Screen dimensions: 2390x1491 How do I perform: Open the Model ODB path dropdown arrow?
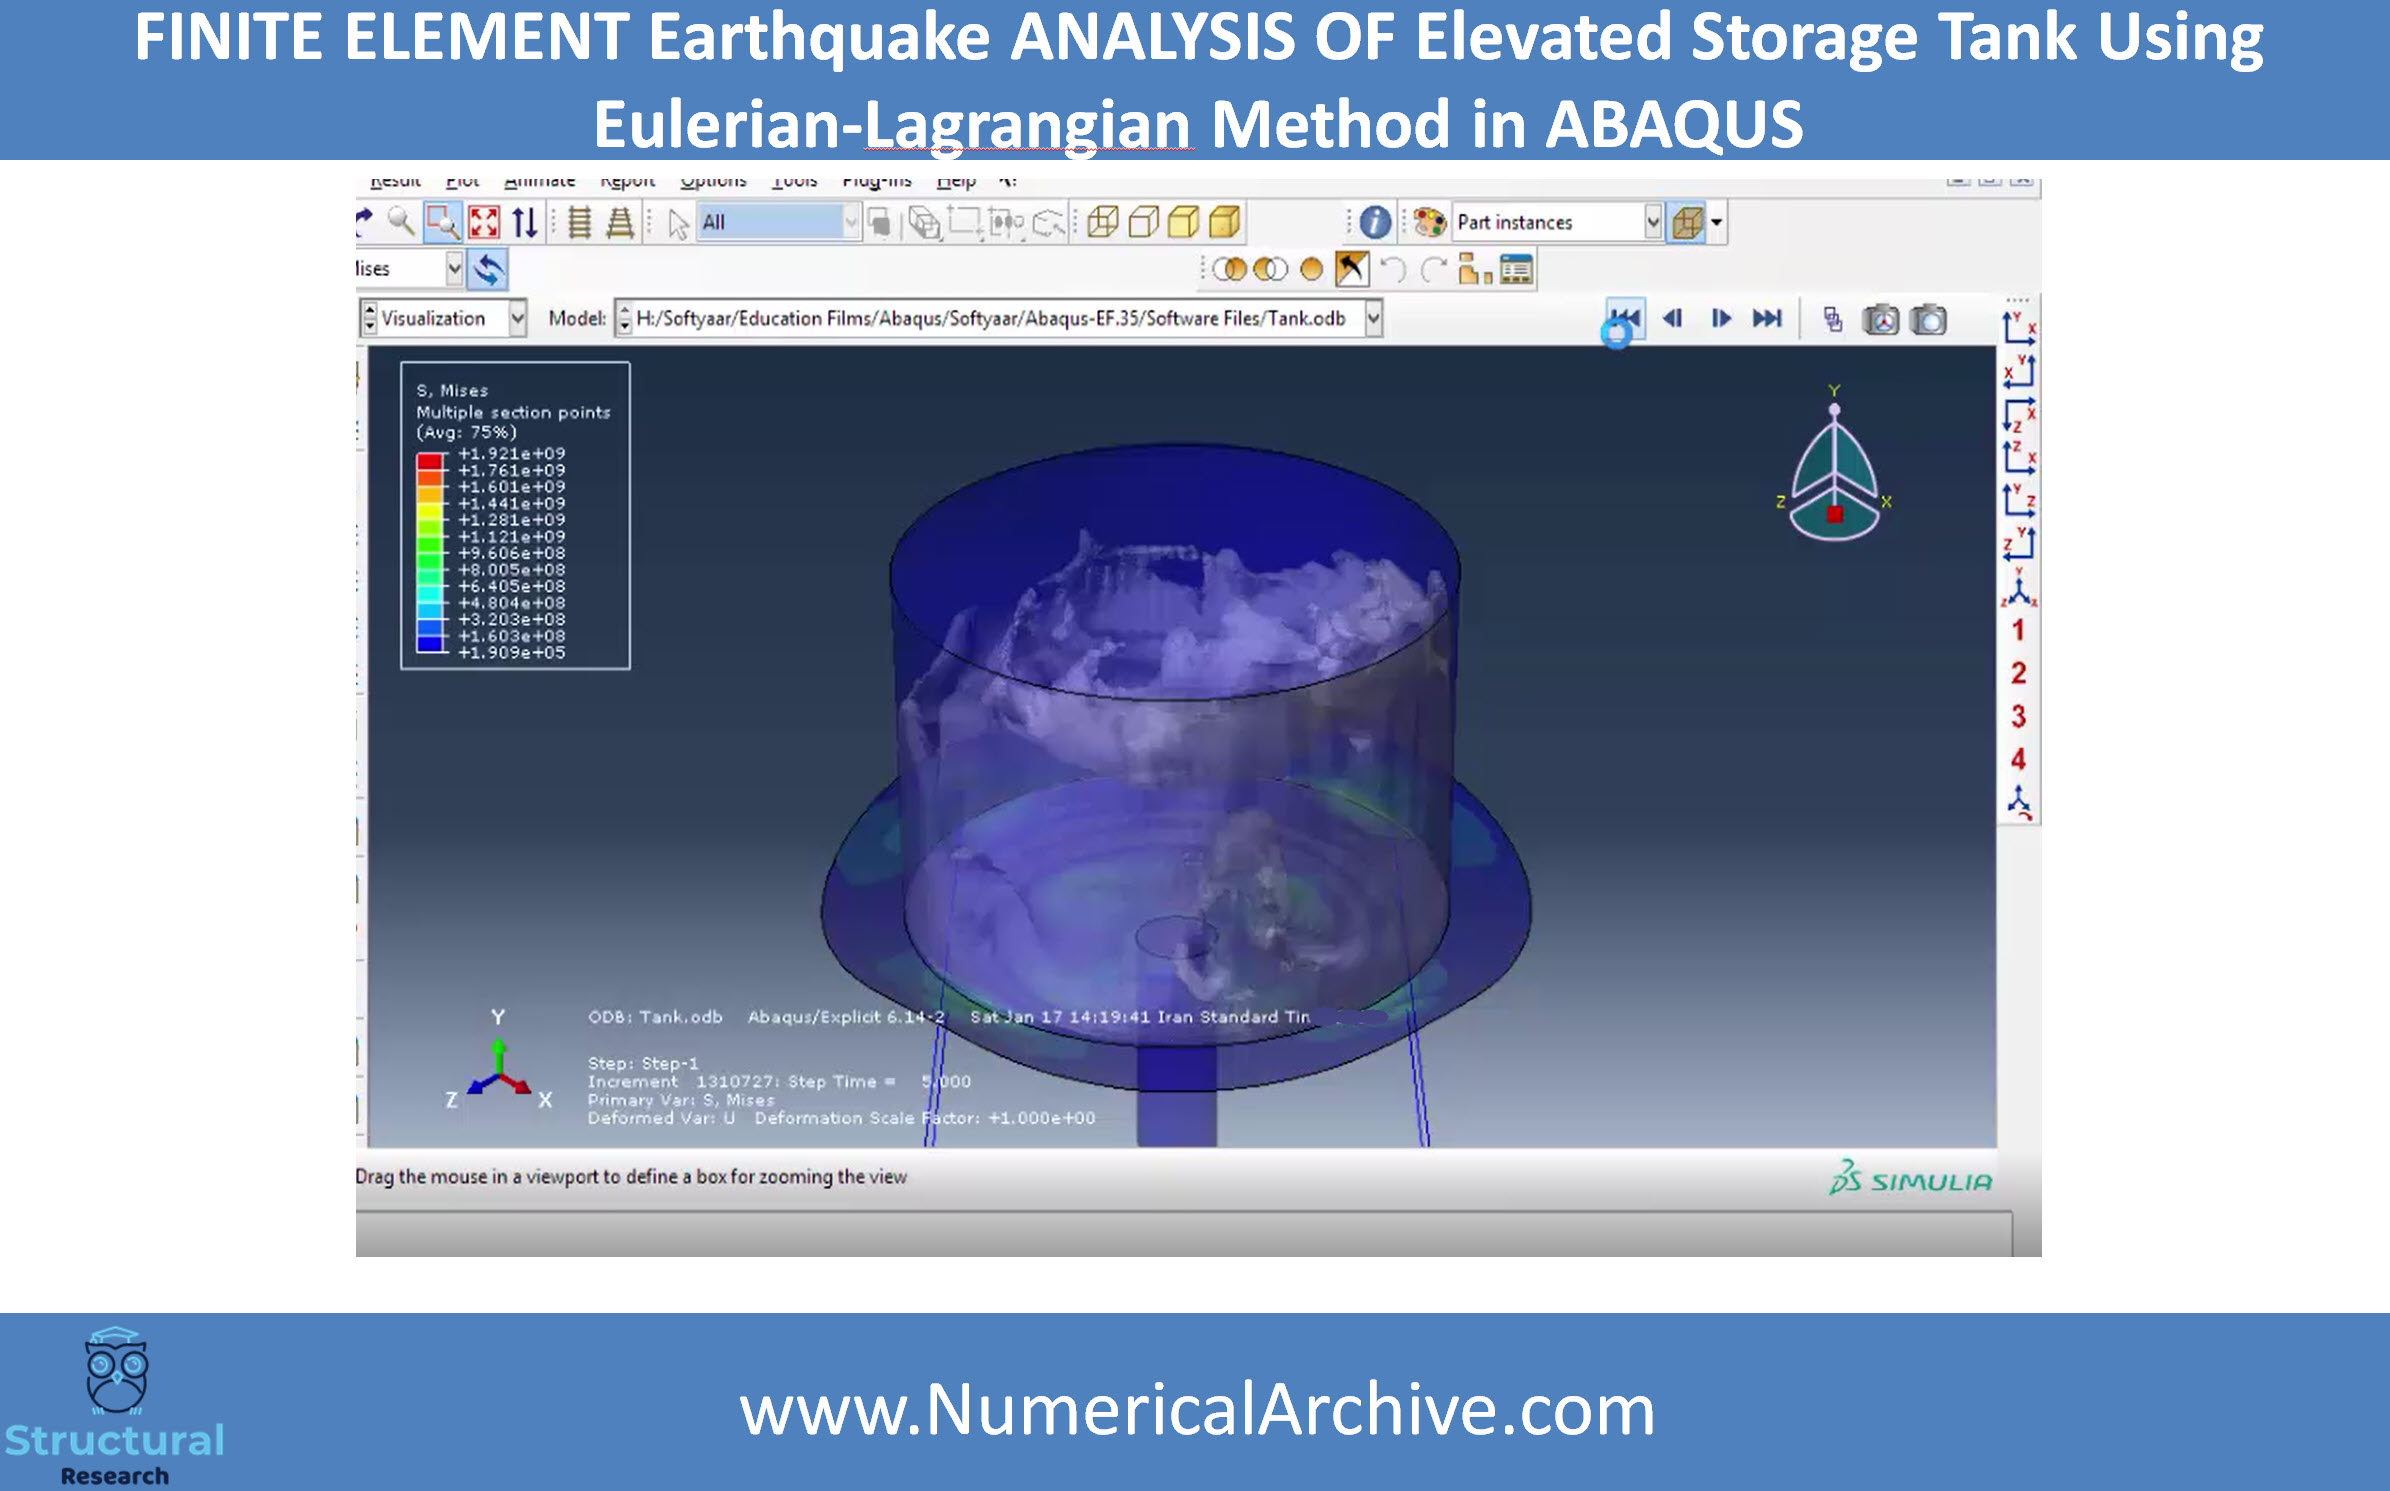(x=1374, y=318)
